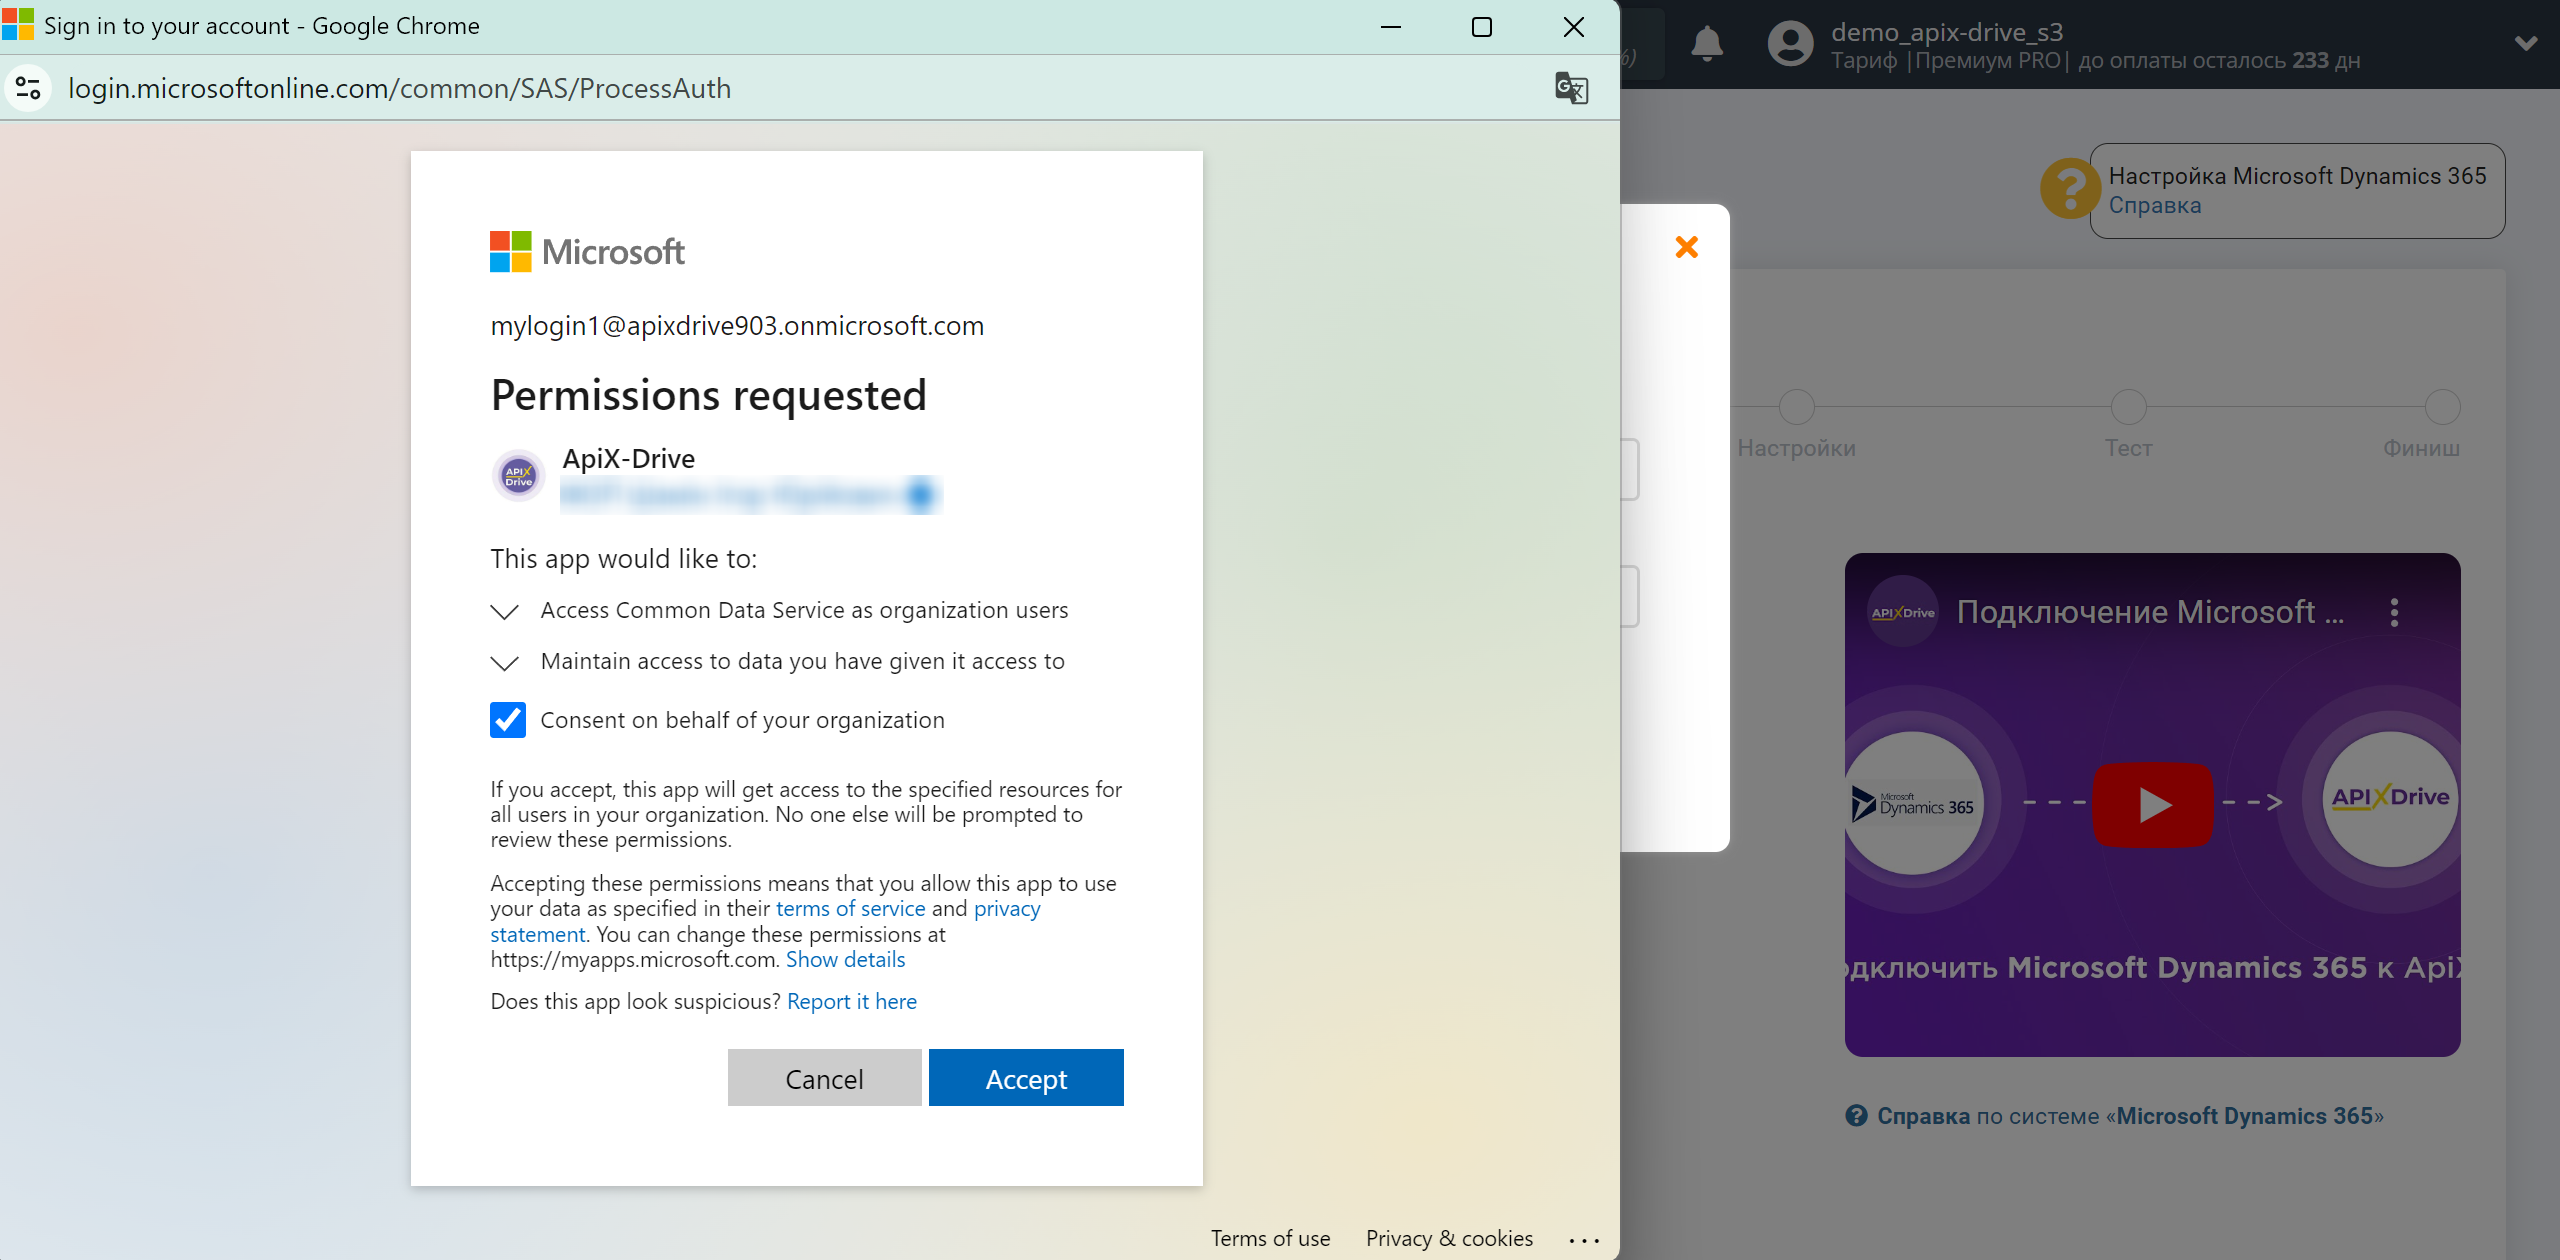The height and width of the screenshot is (1260, 2560).
Task: Click the Google Translate icon in address bar
Action: pos(1571,88)
